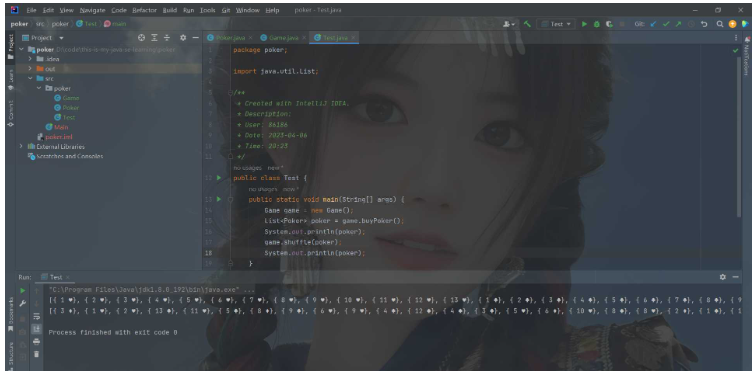Click the Print icon in Run console

(x=37, y=342)
